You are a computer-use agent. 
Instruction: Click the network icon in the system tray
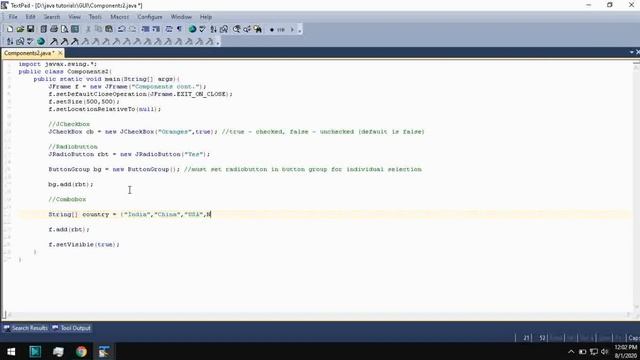594,351
